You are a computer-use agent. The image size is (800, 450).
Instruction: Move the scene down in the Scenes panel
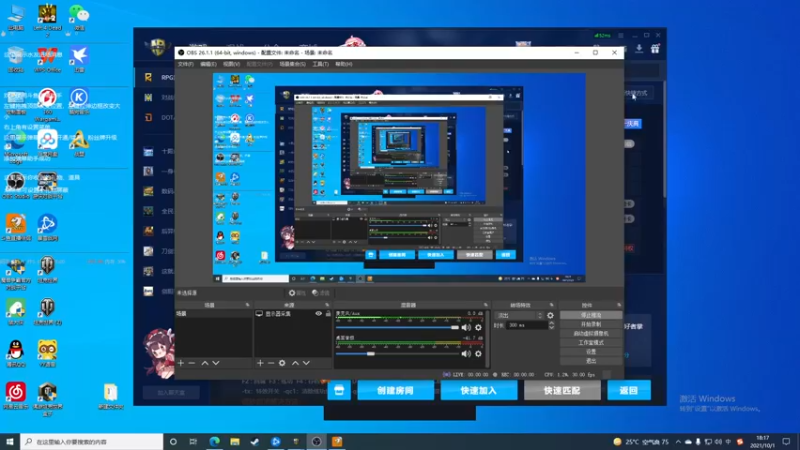[x=216, y=363]
